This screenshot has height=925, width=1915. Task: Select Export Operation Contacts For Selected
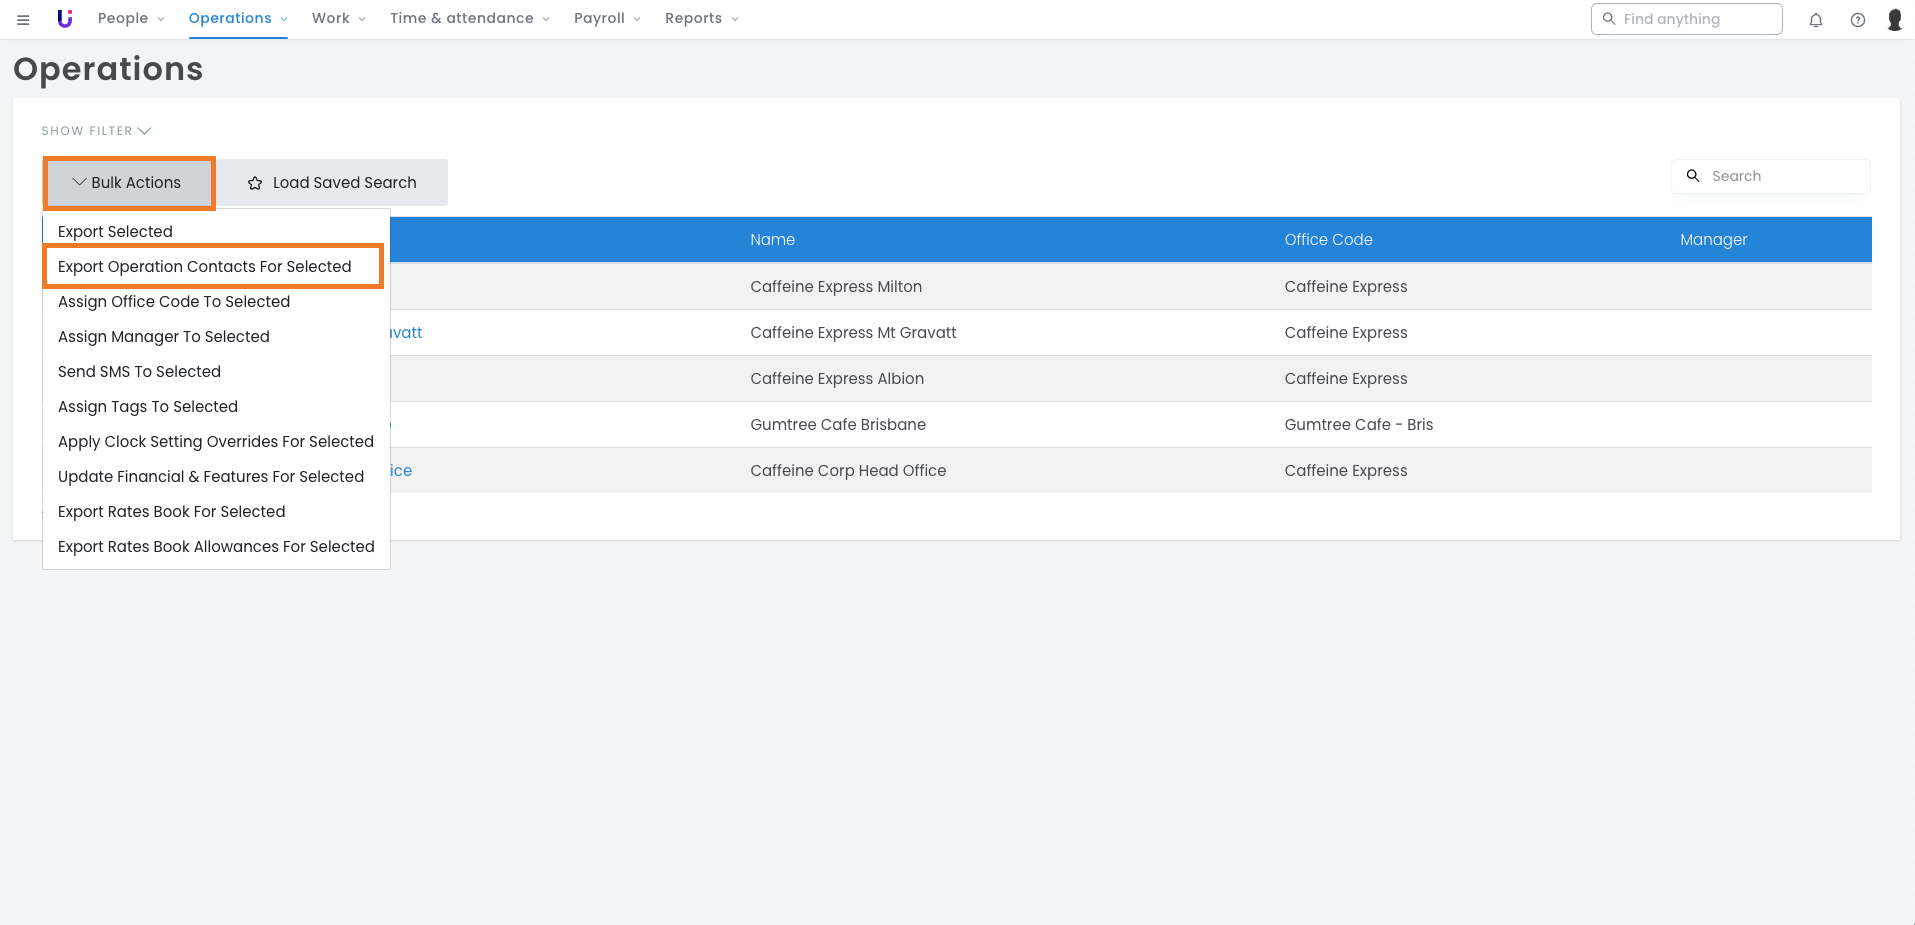[x=205, y=267]
